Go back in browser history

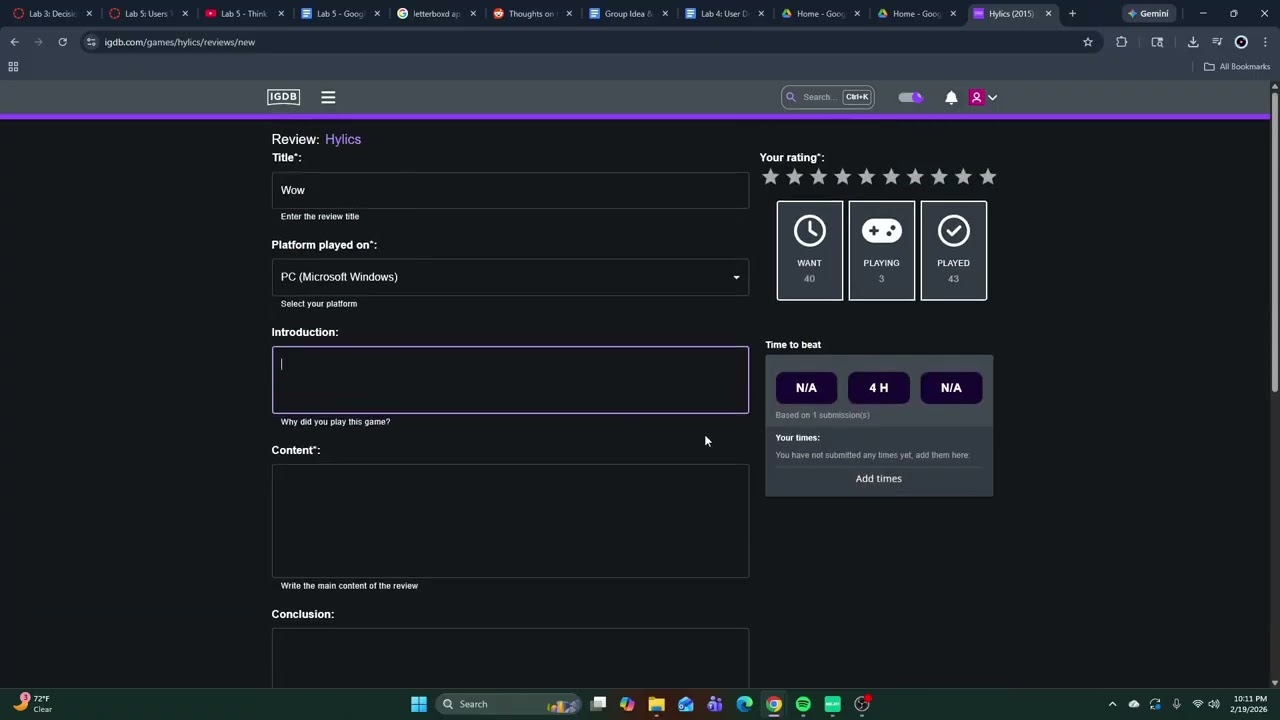click(x=14, y=42)
